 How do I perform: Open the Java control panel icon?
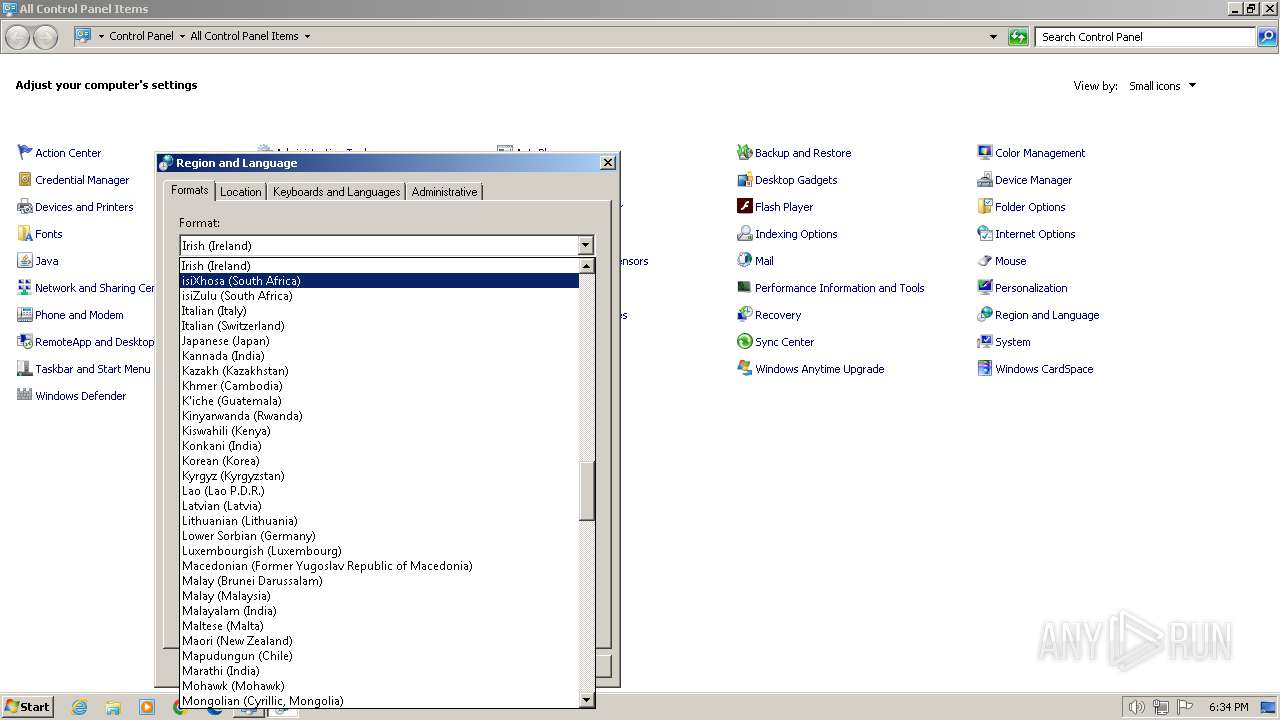pyautogui.click(x=25, y=260)
